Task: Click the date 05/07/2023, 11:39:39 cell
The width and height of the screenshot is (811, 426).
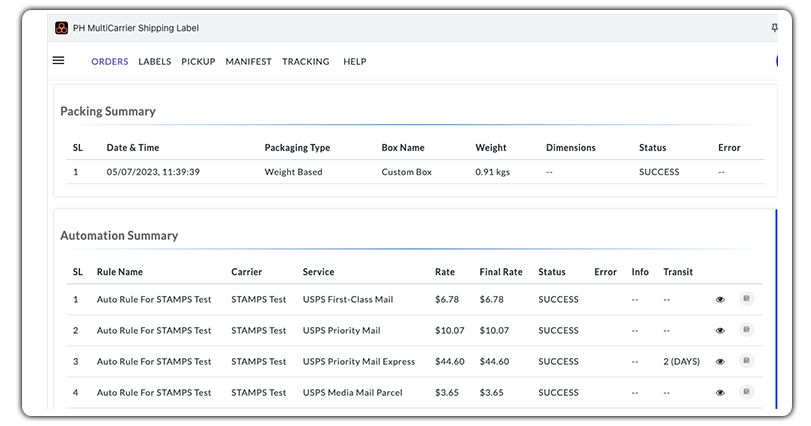Action: point(153,172)
